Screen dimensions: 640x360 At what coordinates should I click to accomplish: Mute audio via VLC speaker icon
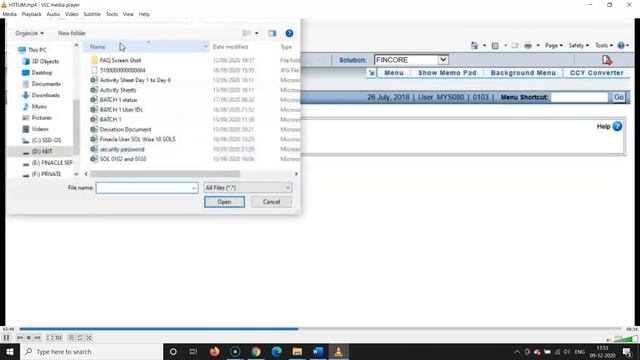tap(609, 340)
